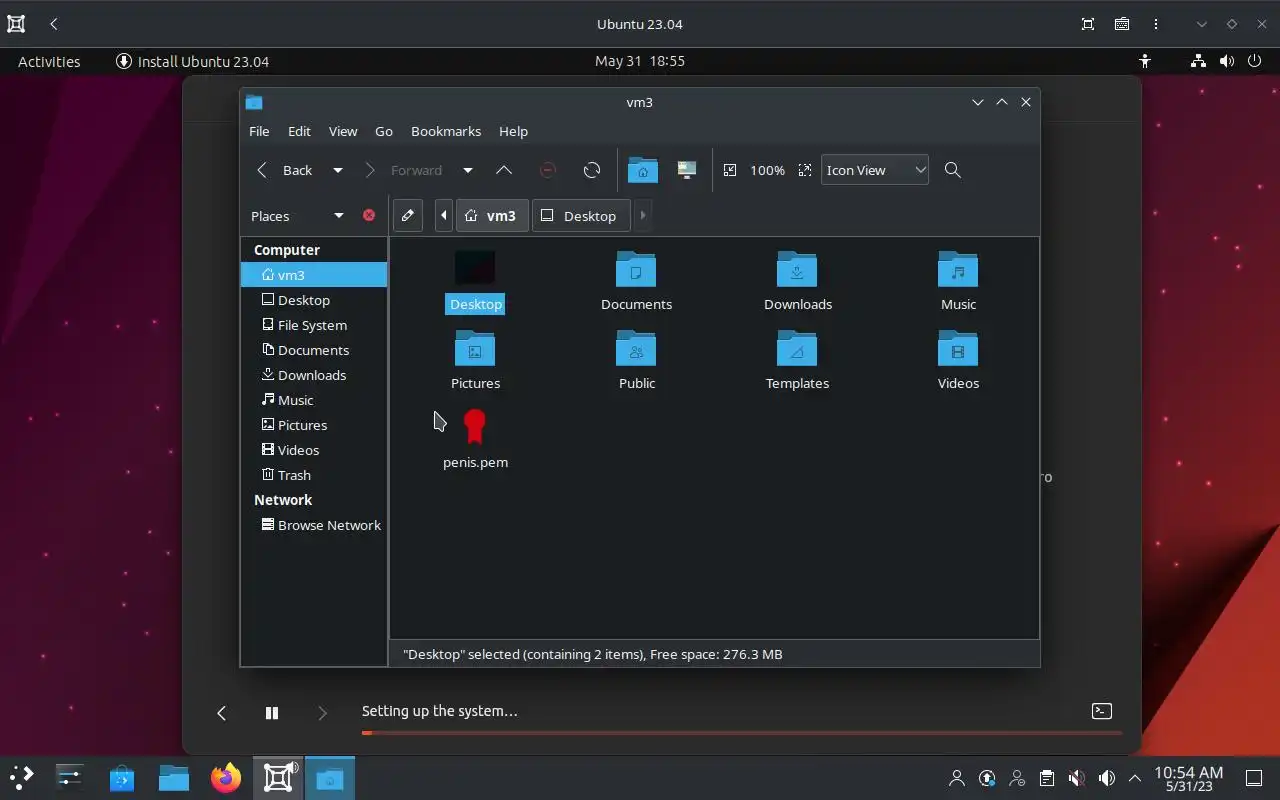This screenshot has height=800, width=1280.
Task: Click the red stop loading icon
Action: coord(548,170)
